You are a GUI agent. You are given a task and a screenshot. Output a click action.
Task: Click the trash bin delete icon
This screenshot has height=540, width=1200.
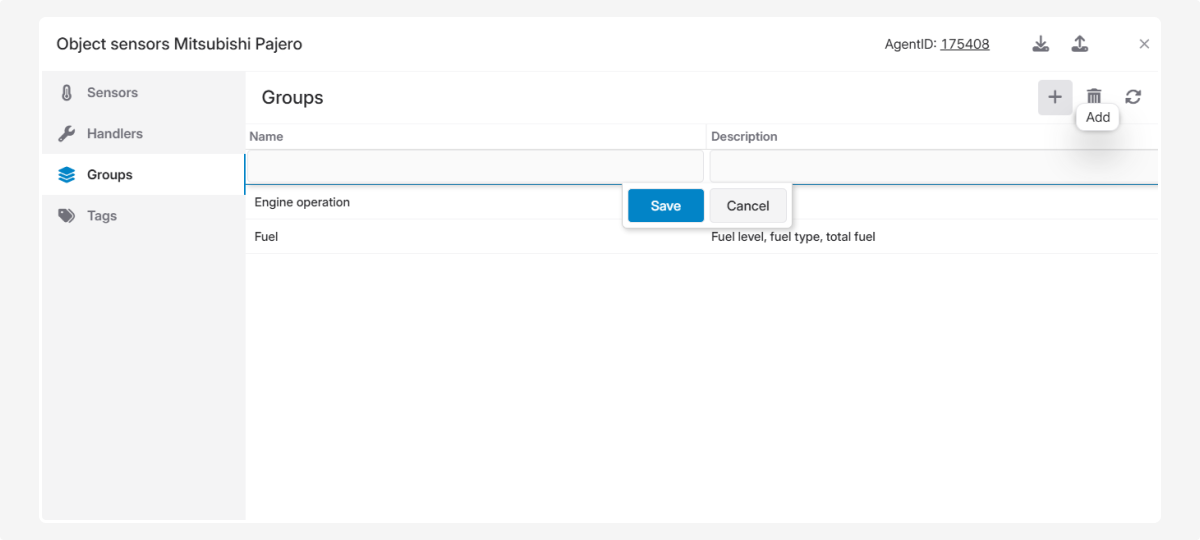1094,97
